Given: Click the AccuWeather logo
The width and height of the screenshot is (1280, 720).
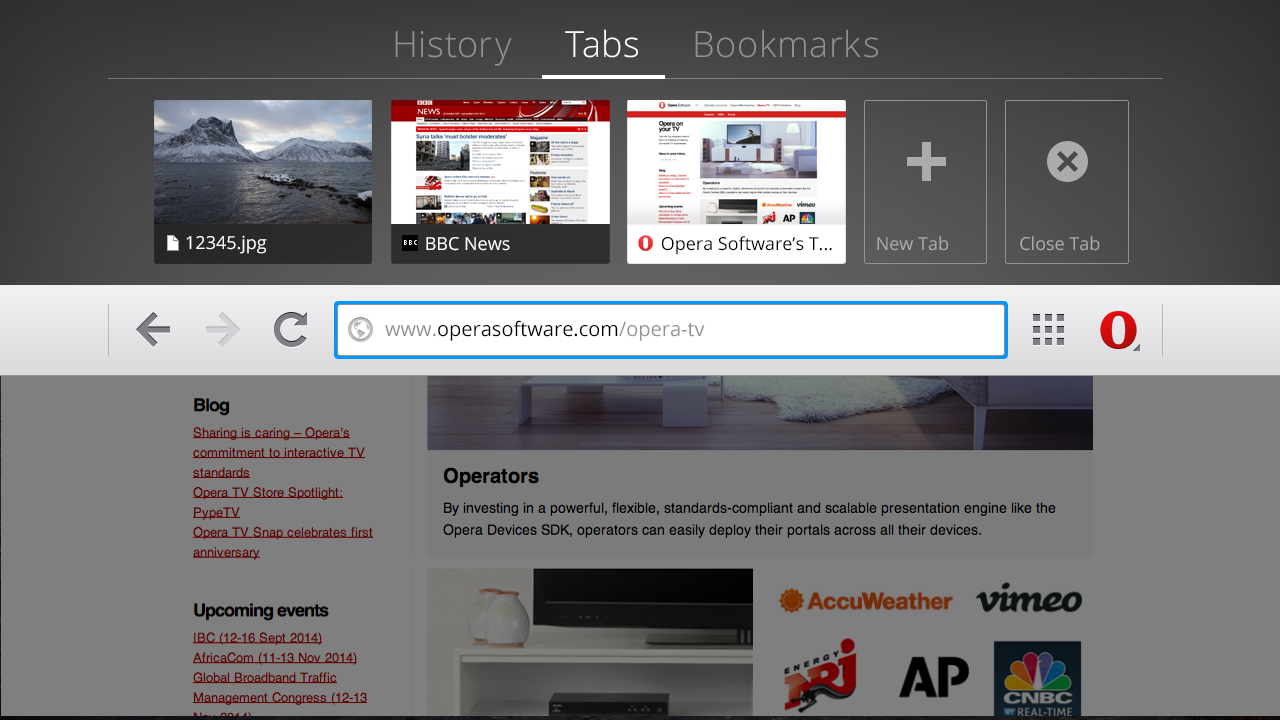Looking at the screenshot, I should [x=866, y=601].
